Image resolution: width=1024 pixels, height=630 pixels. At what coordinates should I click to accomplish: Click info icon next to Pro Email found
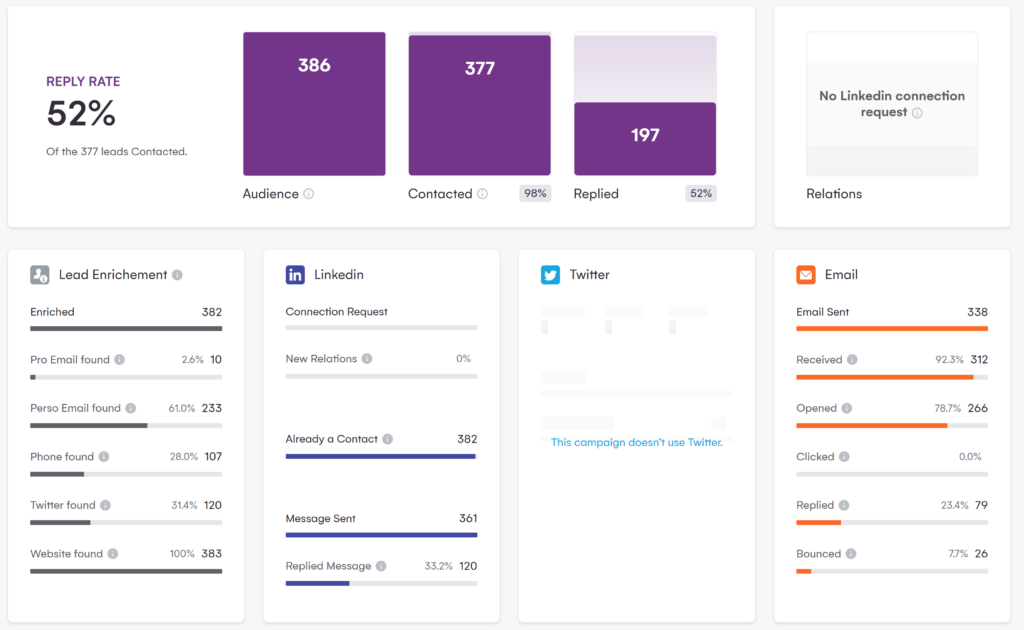click(x=119, y=360)
